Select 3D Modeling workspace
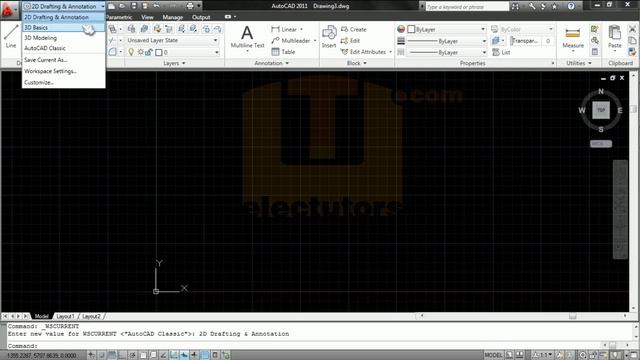 (64, 38)
